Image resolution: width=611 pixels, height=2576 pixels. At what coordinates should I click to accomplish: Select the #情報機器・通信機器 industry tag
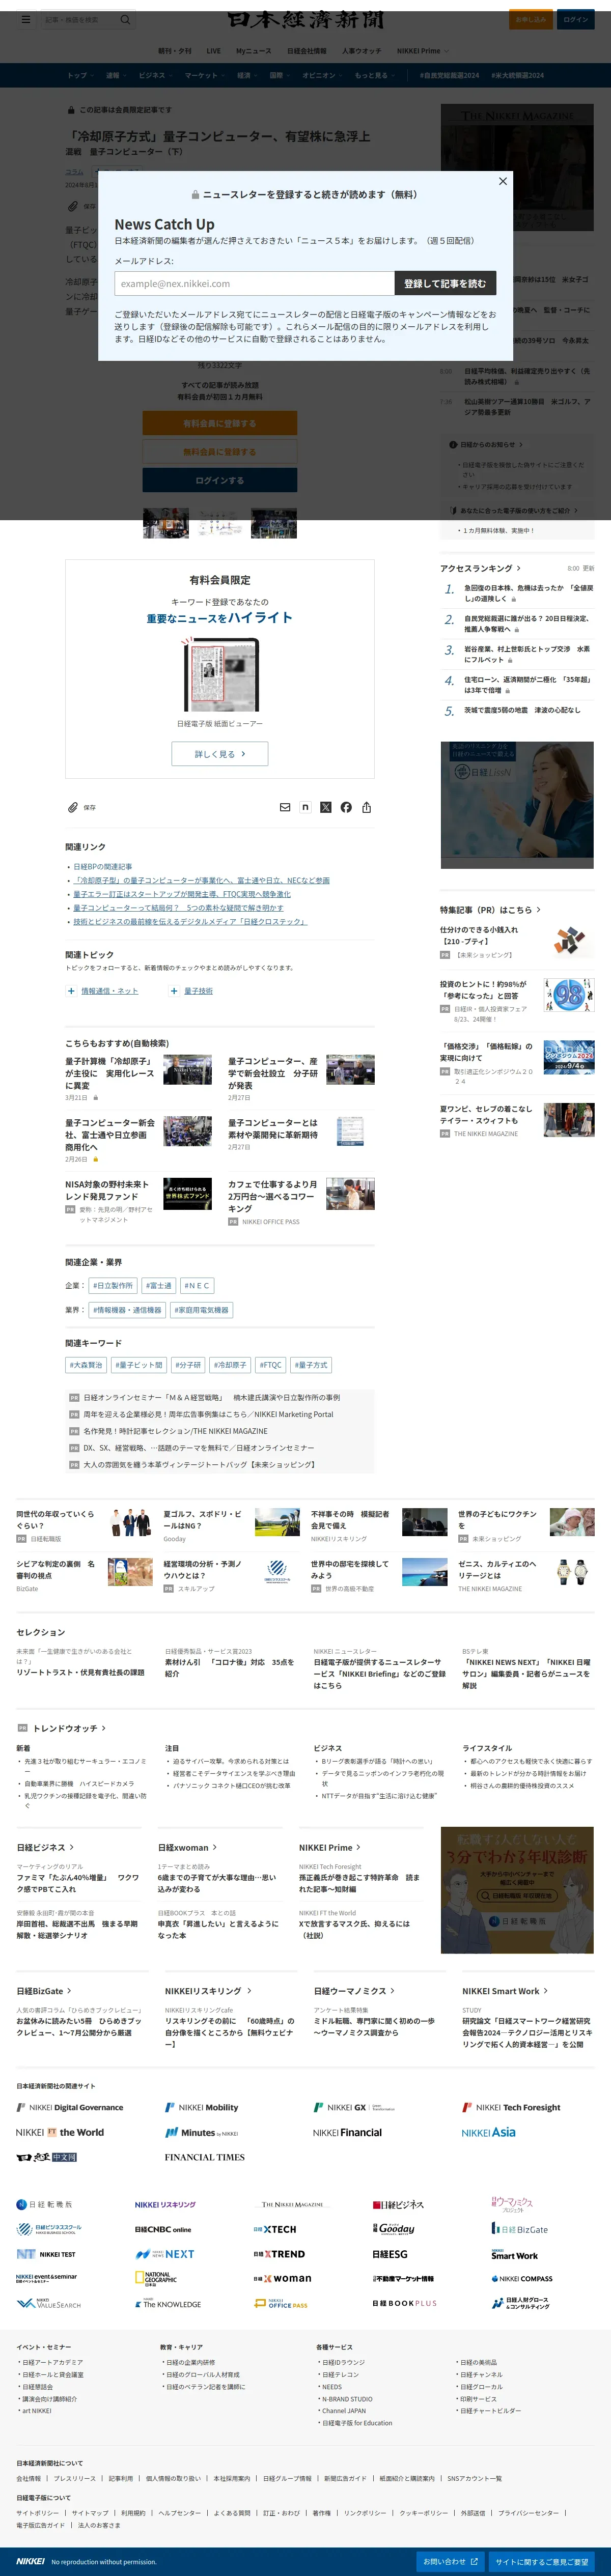(127, 1309)
